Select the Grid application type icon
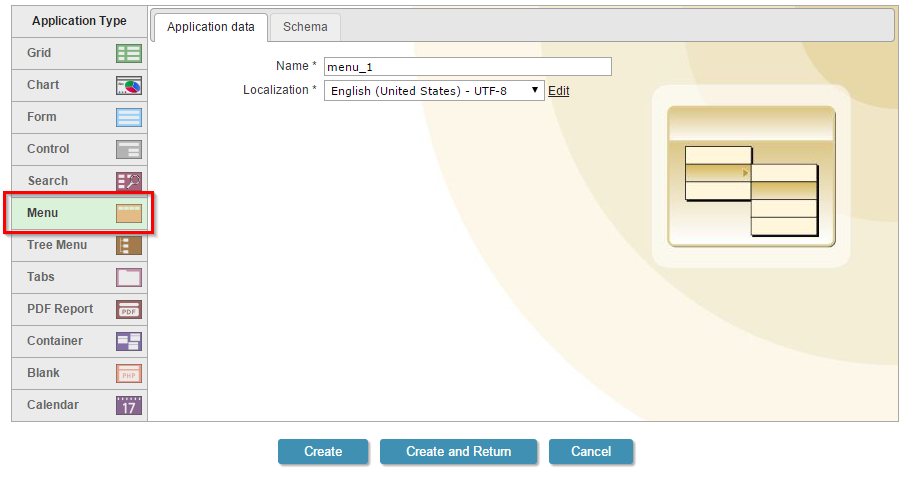This screenshot has height=482, width=913. click(x=128, y=53)
